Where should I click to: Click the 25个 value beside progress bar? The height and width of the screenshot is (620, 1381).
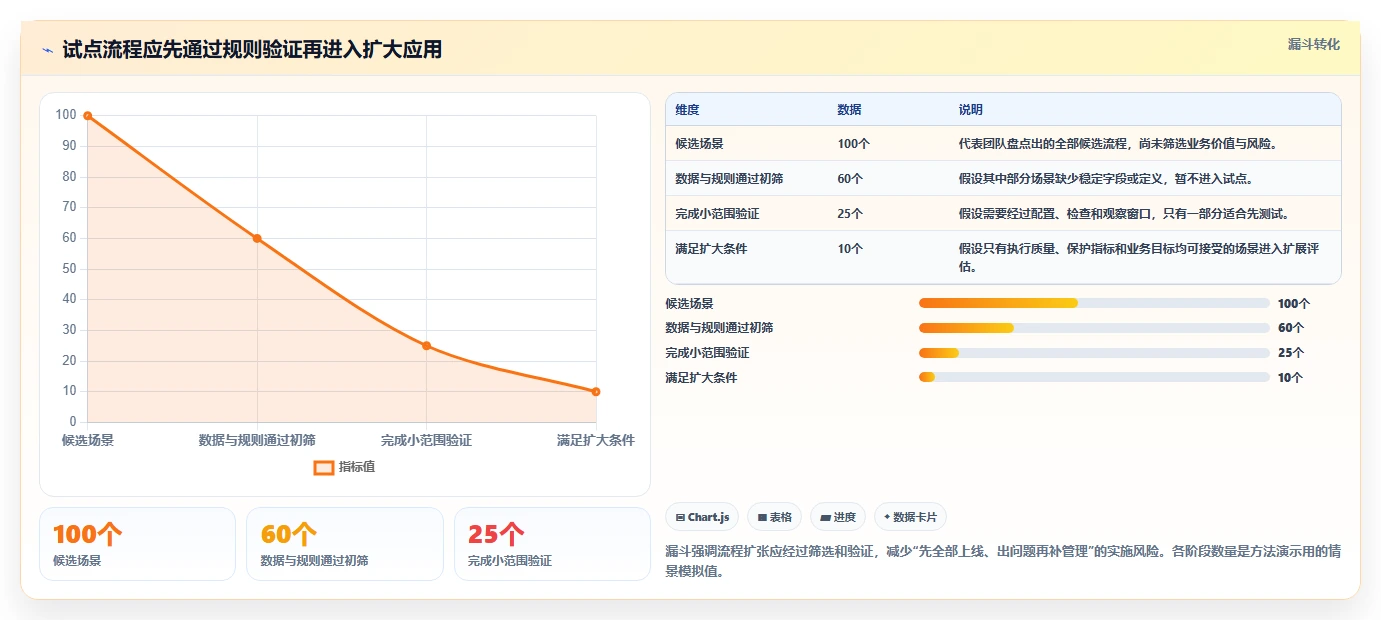coord(1291,353)
